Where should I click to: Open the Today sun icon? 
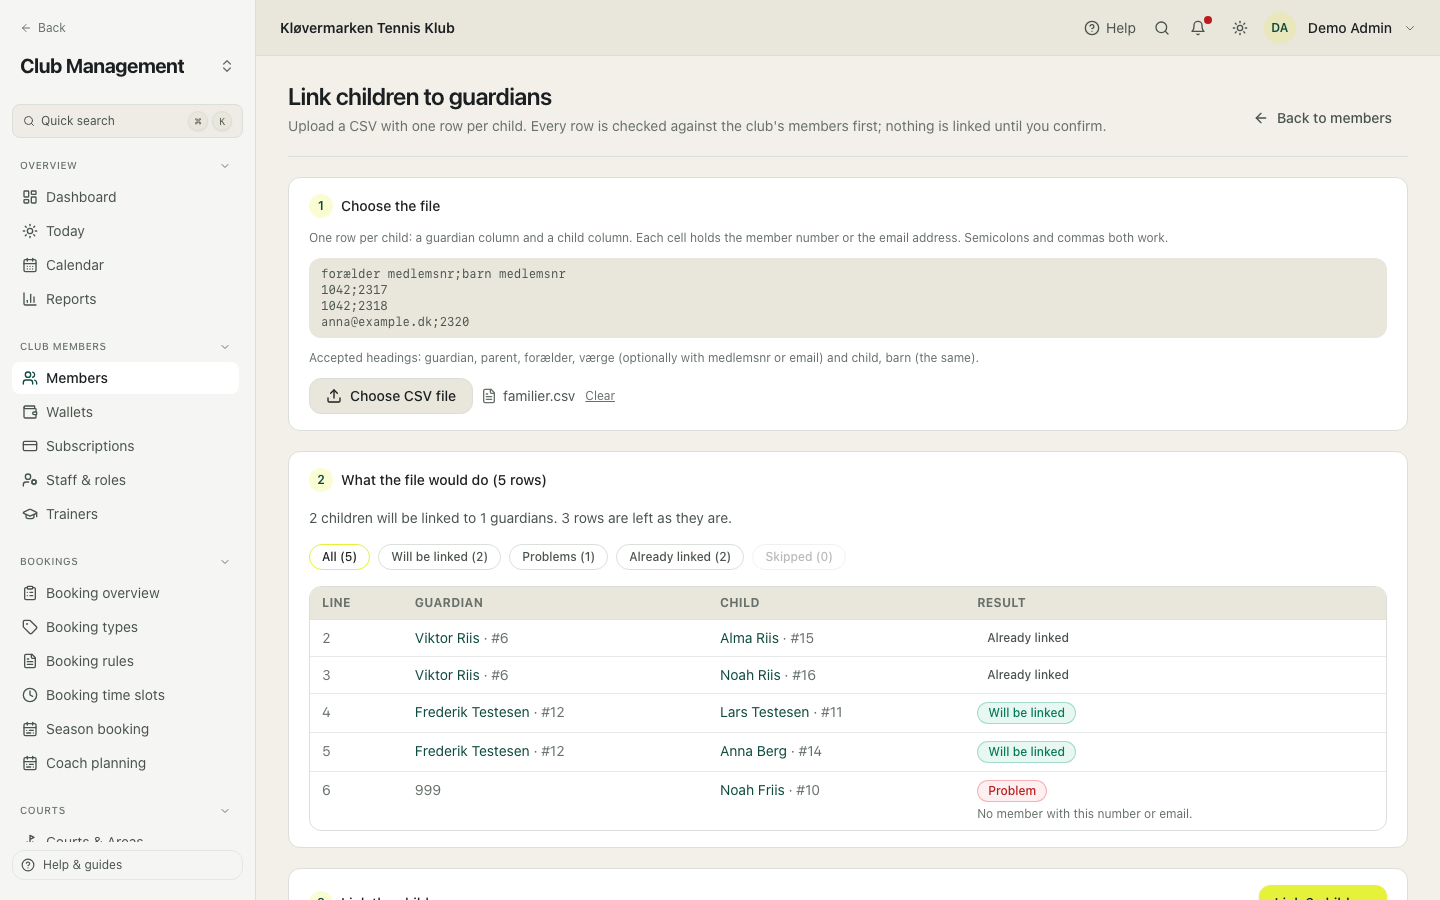30,231
